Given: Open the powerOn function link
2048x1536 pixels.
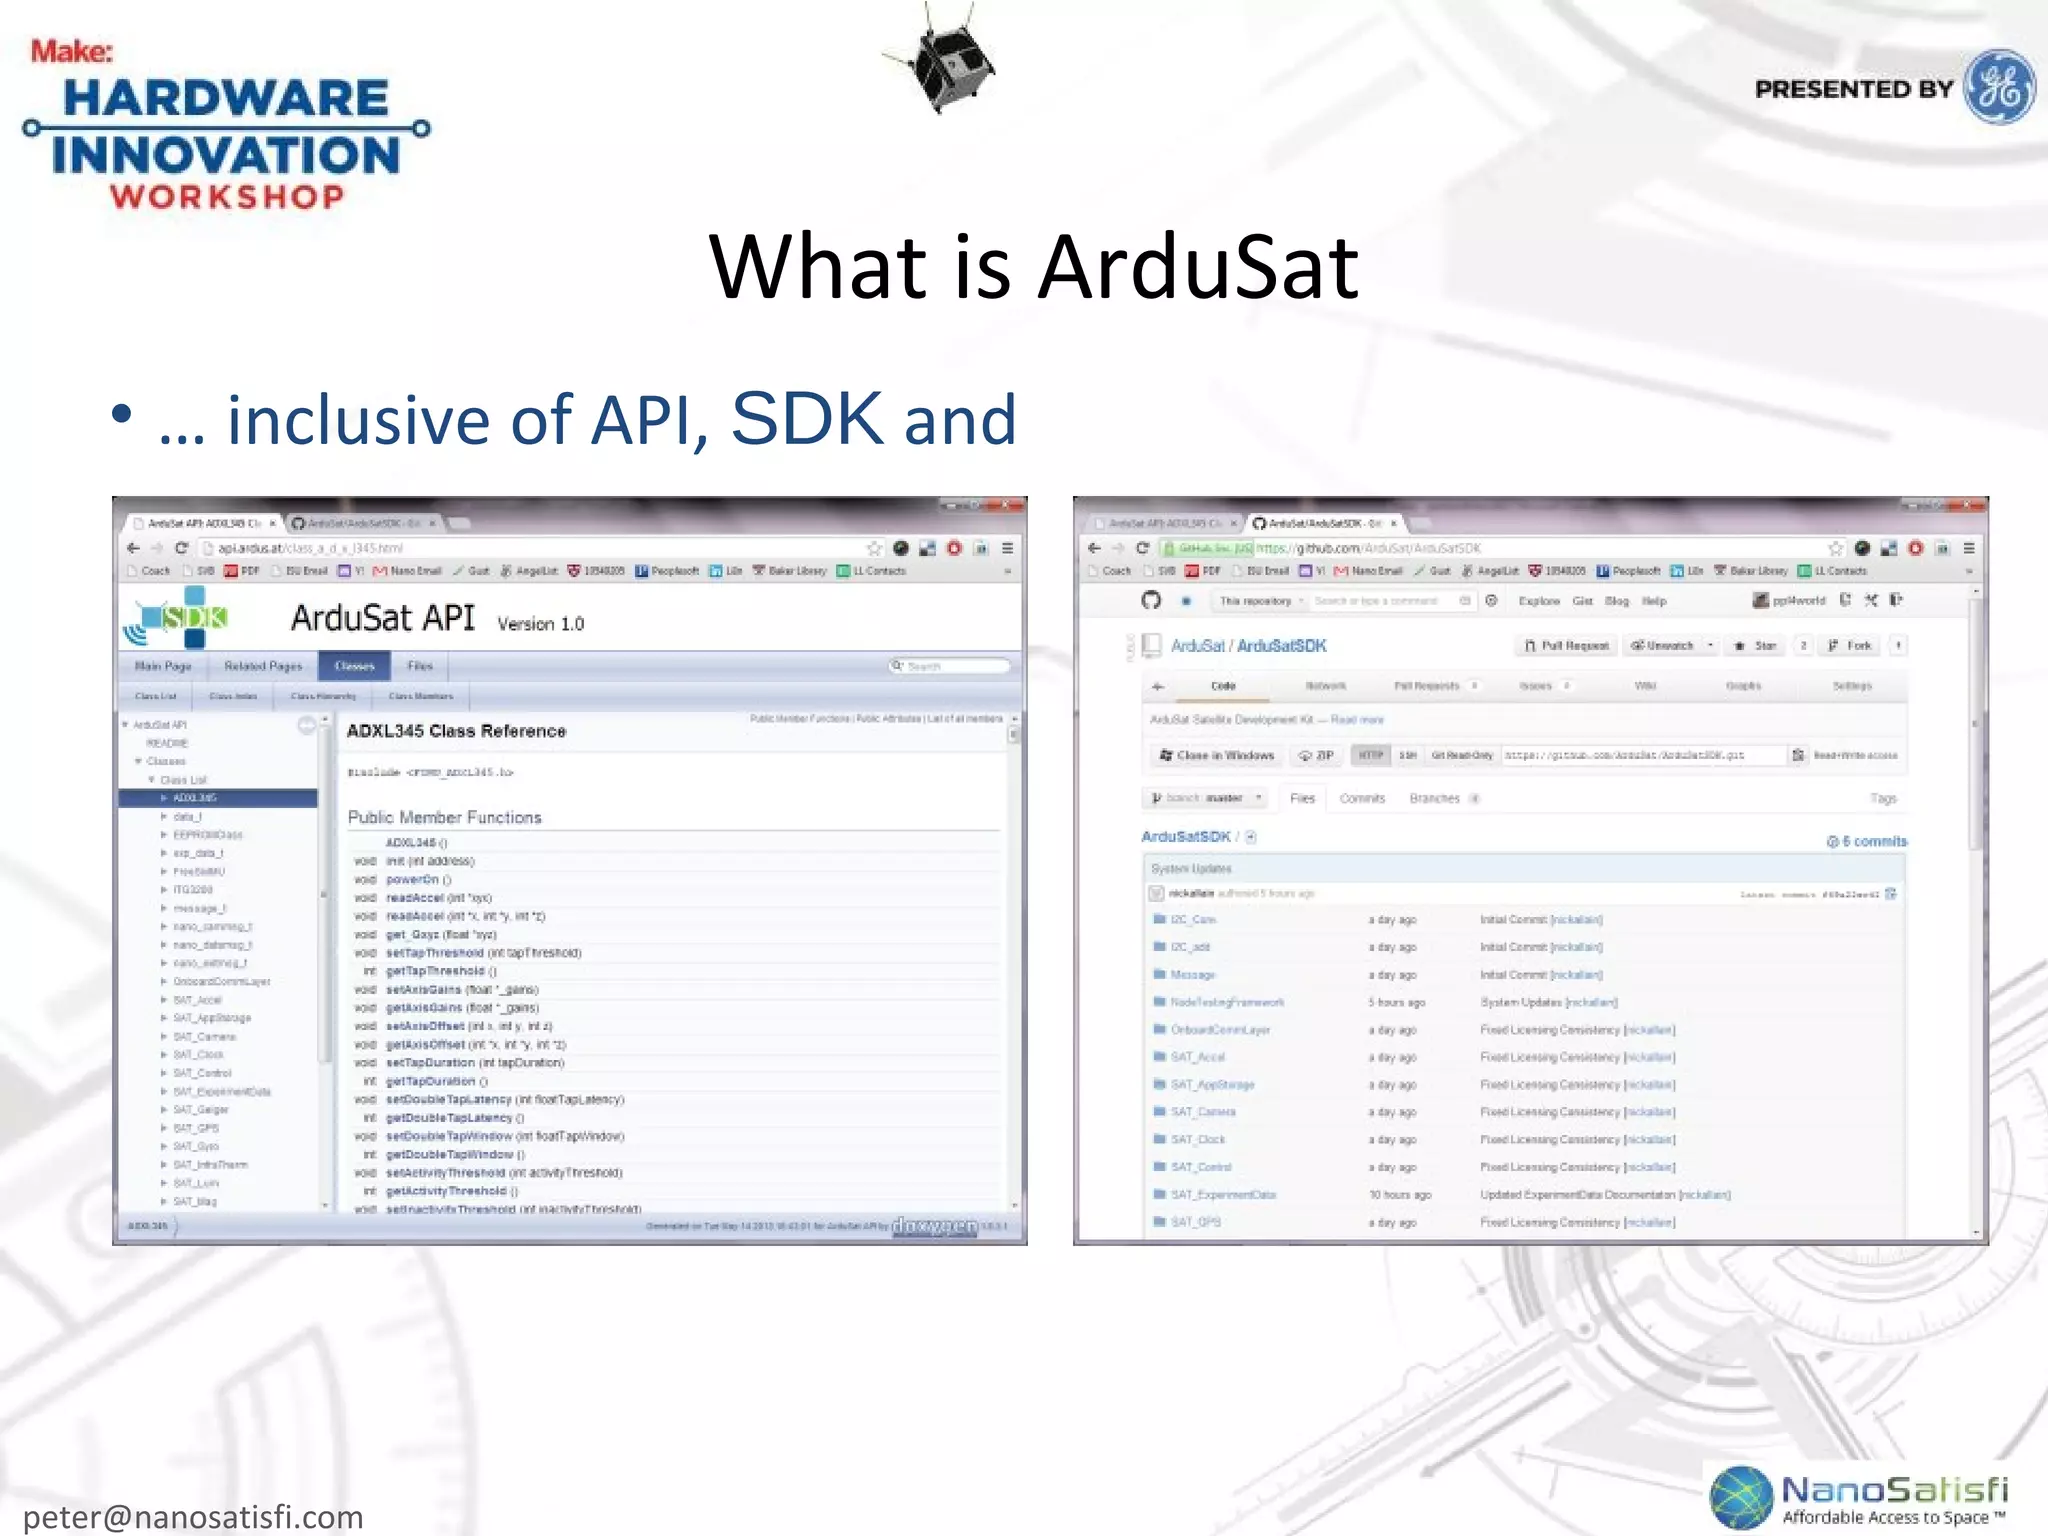Looking at the screenshot, I should click(412, 880).
